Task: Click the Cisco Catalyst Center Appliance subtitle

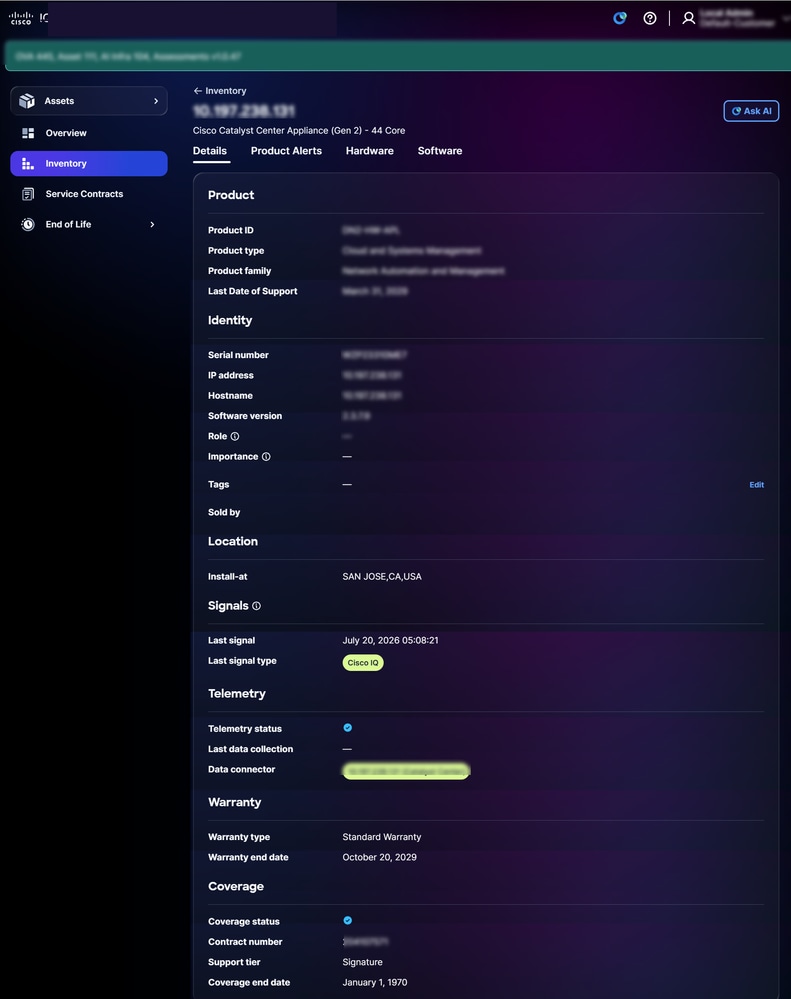Action: [x=299, y=131]
